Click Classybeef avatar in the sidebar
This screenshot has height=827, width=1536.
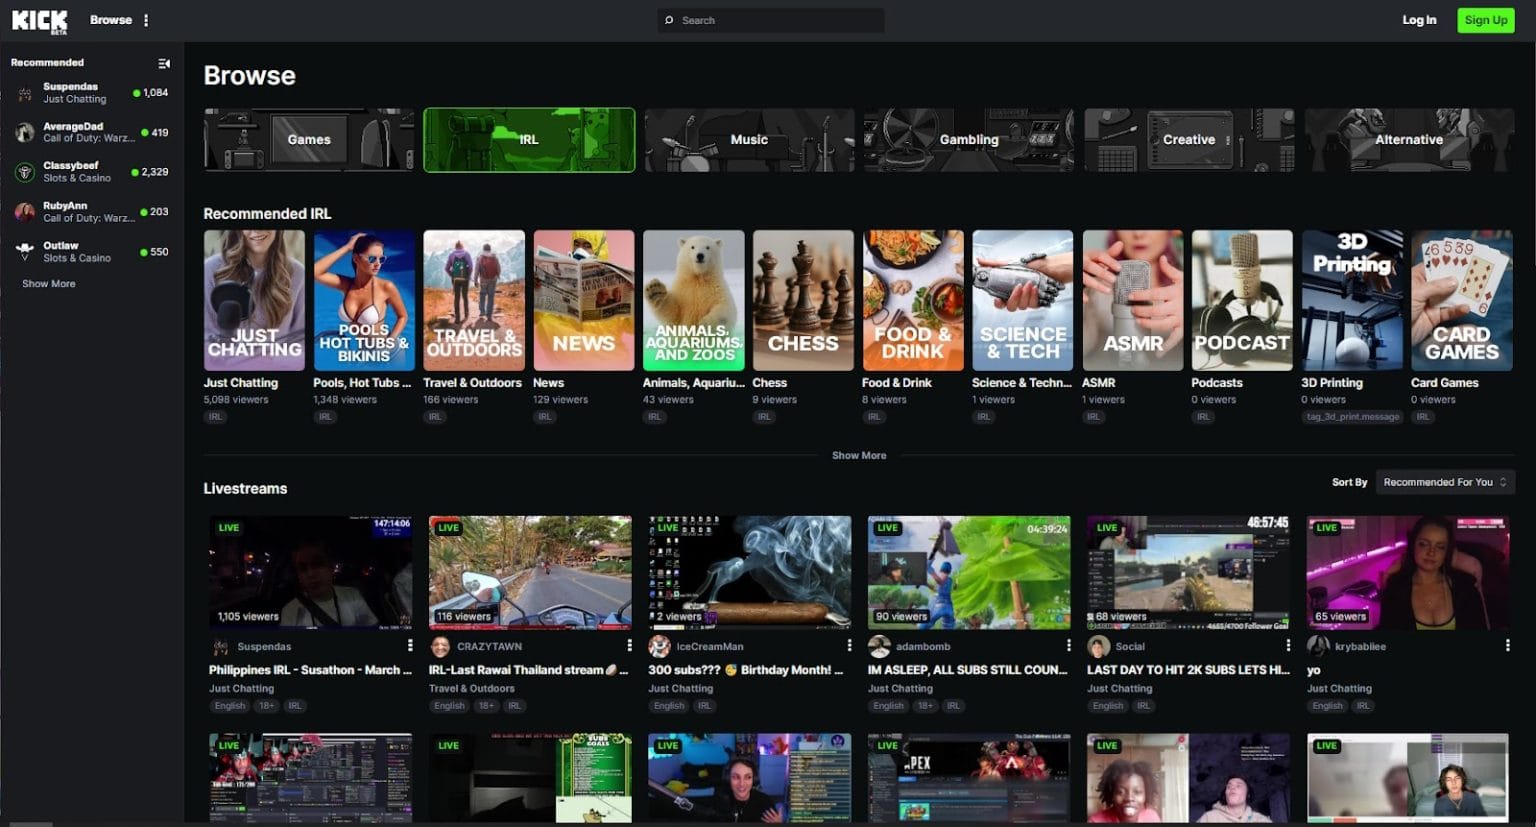tap(24, 172)
